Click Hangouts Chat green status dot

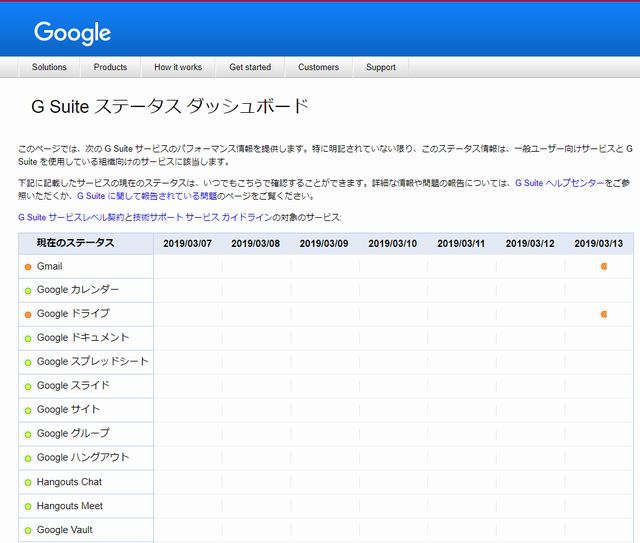pos(28,483)
